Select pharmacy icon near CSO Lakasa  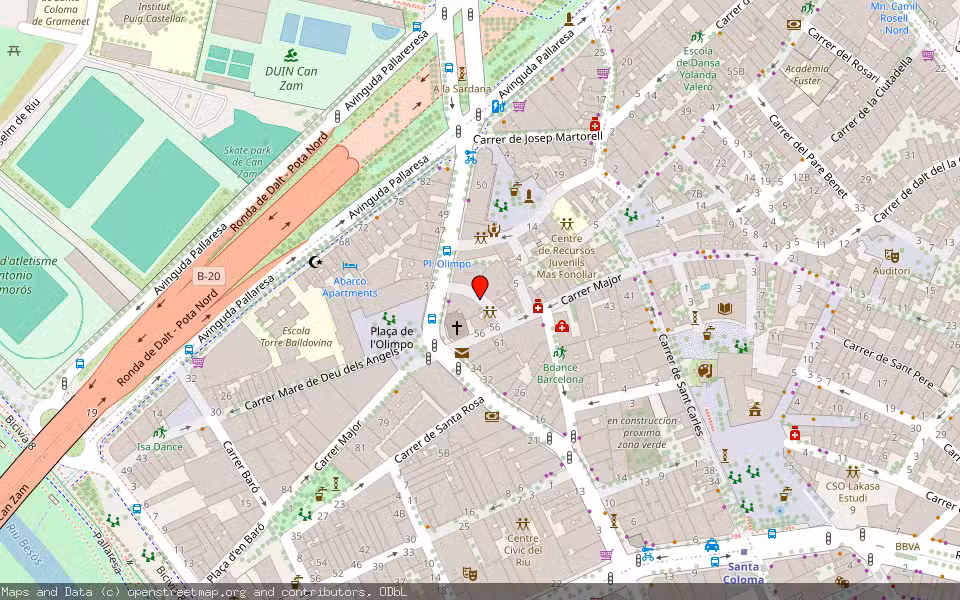click(795, 434)
